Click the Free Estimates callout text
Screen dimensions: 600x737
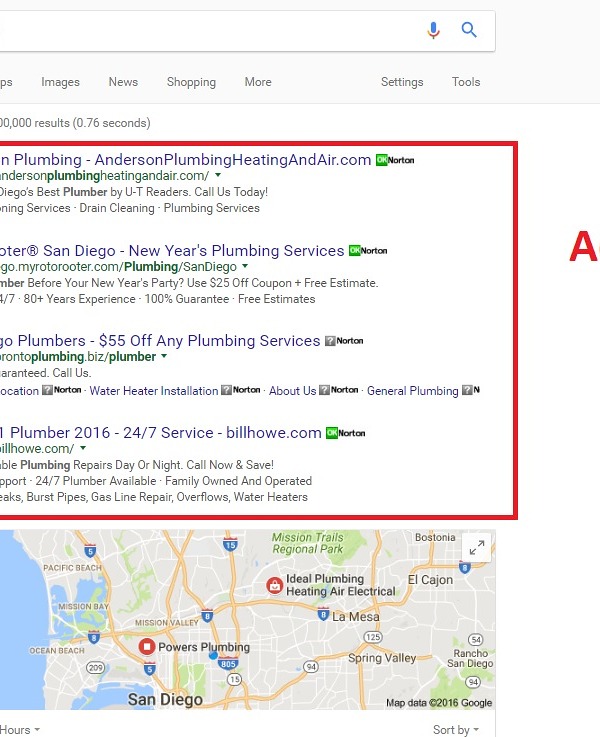(x=276, y=299)
